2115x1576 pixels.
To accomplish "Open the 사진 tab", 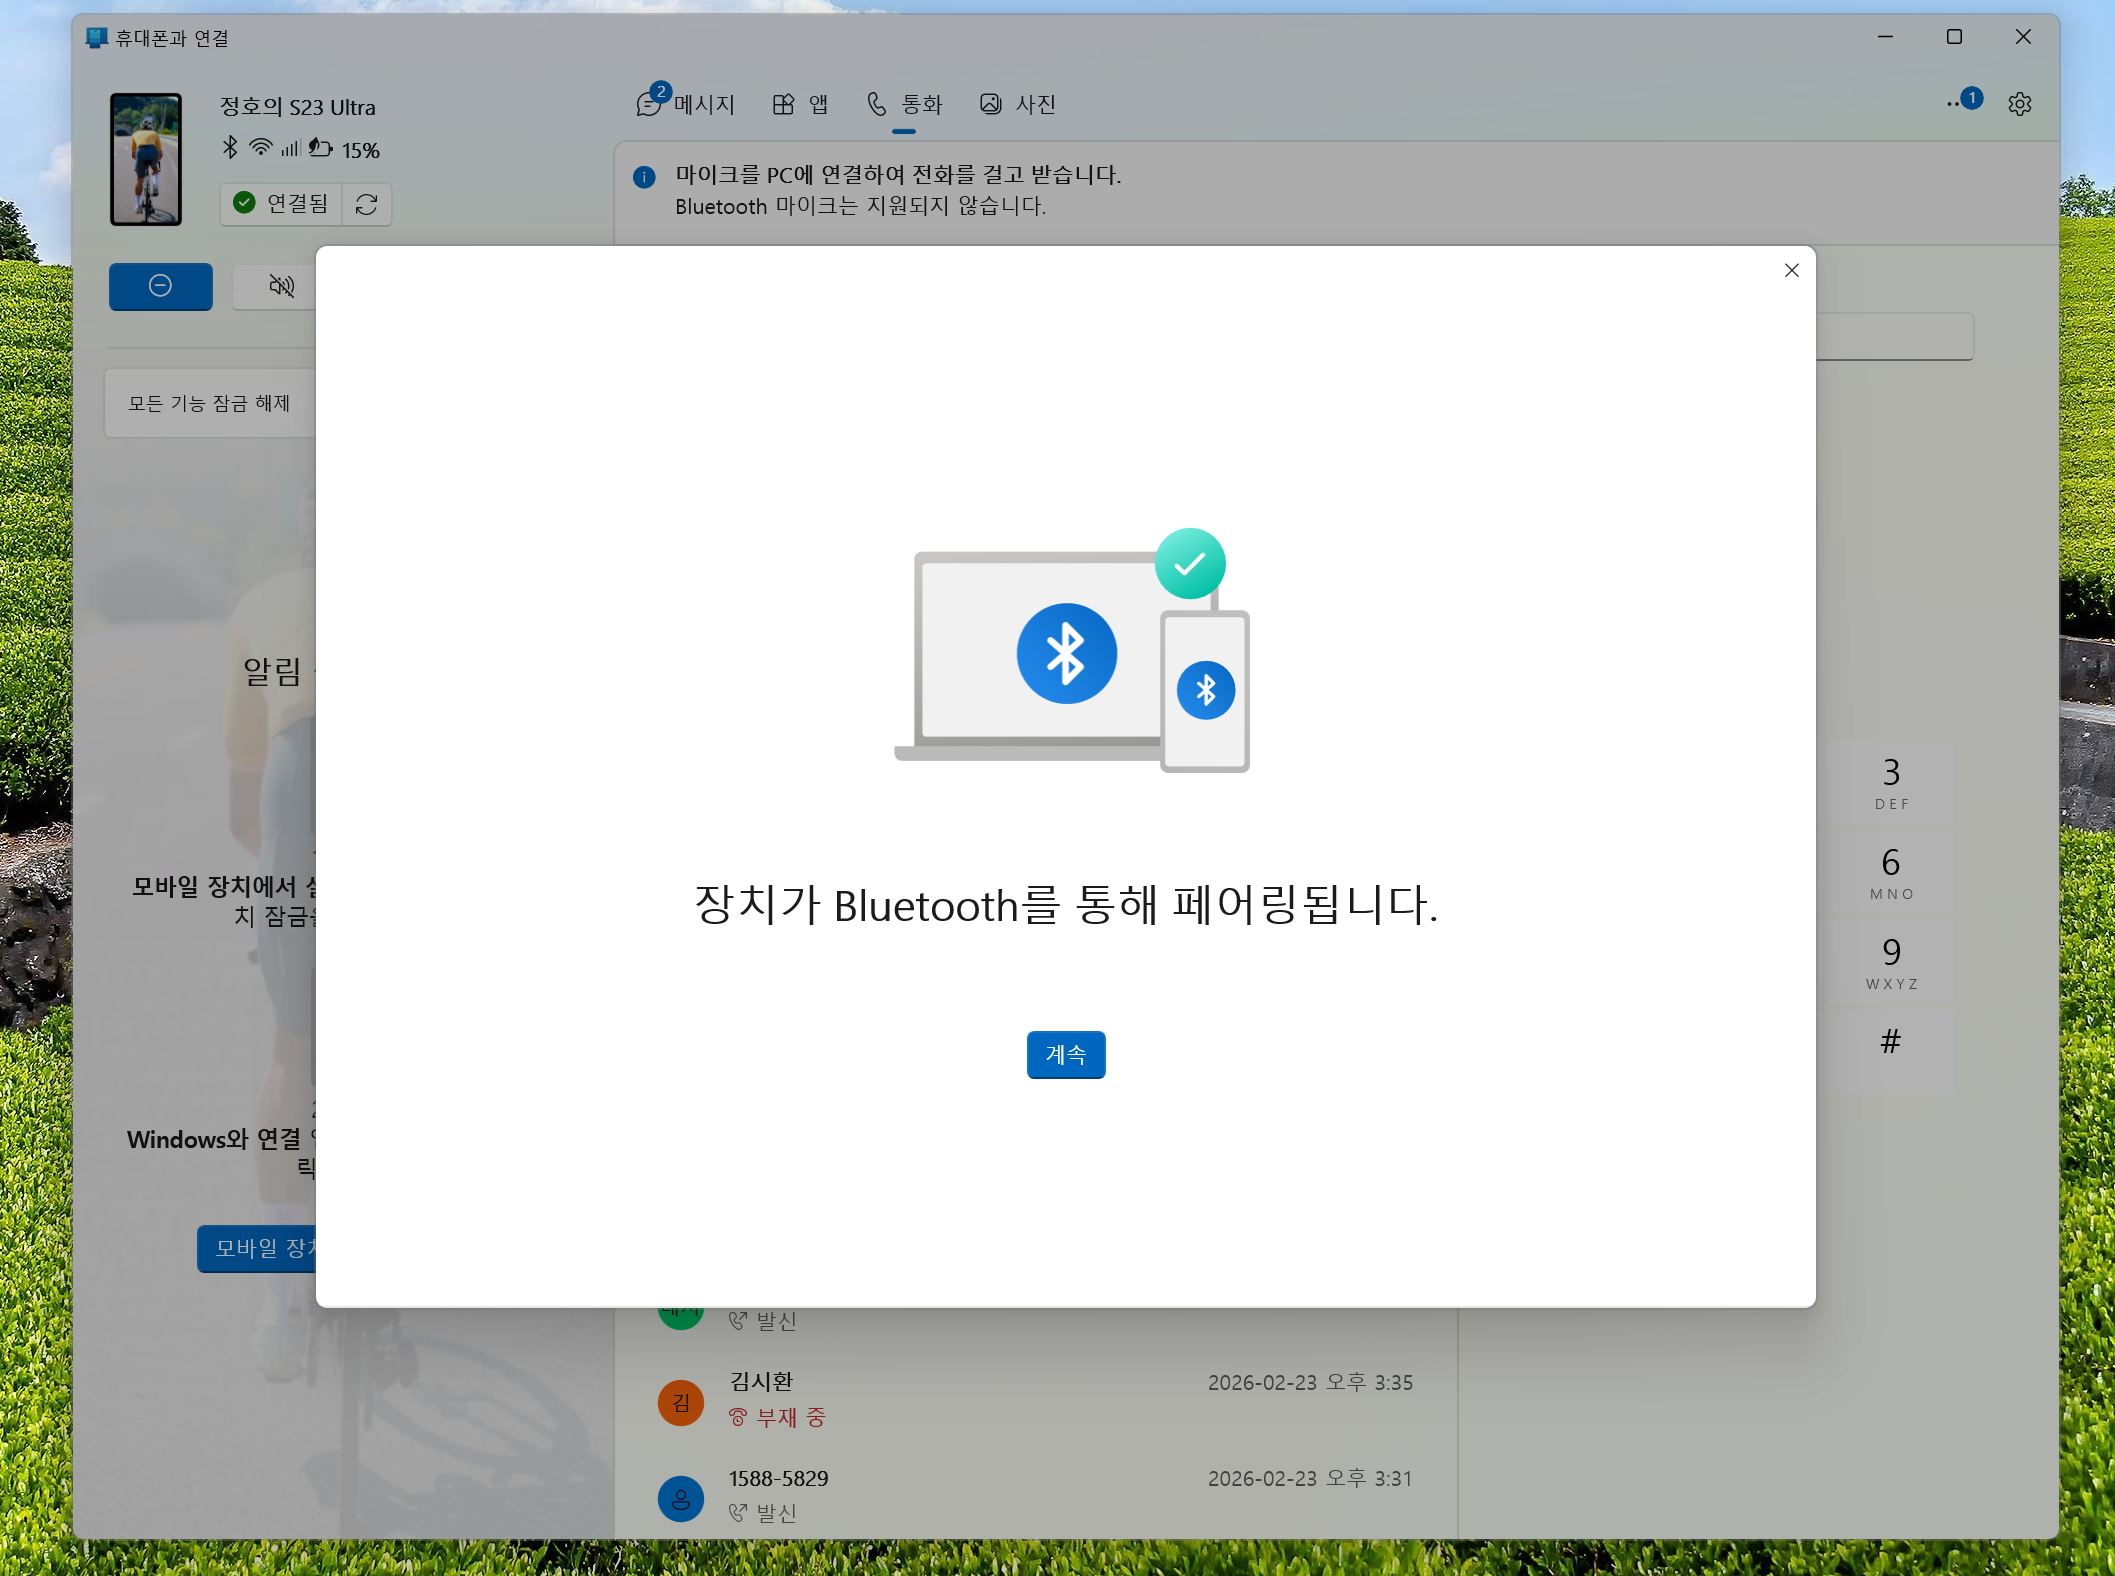I will pyautogui.click(x=1018, y=104).
